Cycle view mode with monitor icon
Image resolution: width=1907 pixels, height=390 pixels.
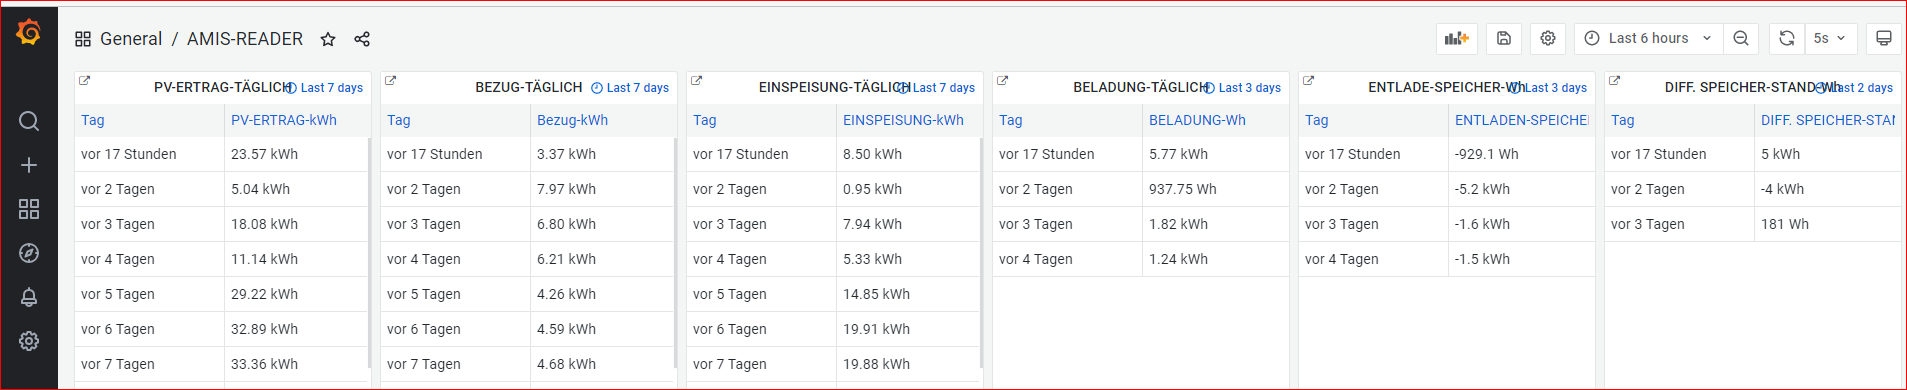point(1884,38)
